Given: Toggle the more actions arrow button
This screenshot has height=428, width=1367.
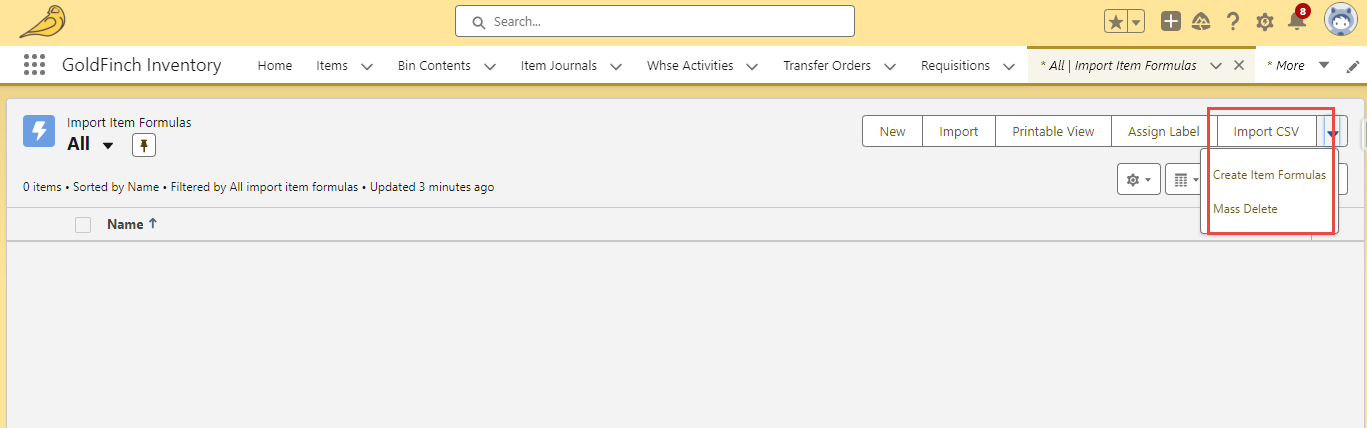Looking at the screenshot, I should click(x=1332, y=132).
